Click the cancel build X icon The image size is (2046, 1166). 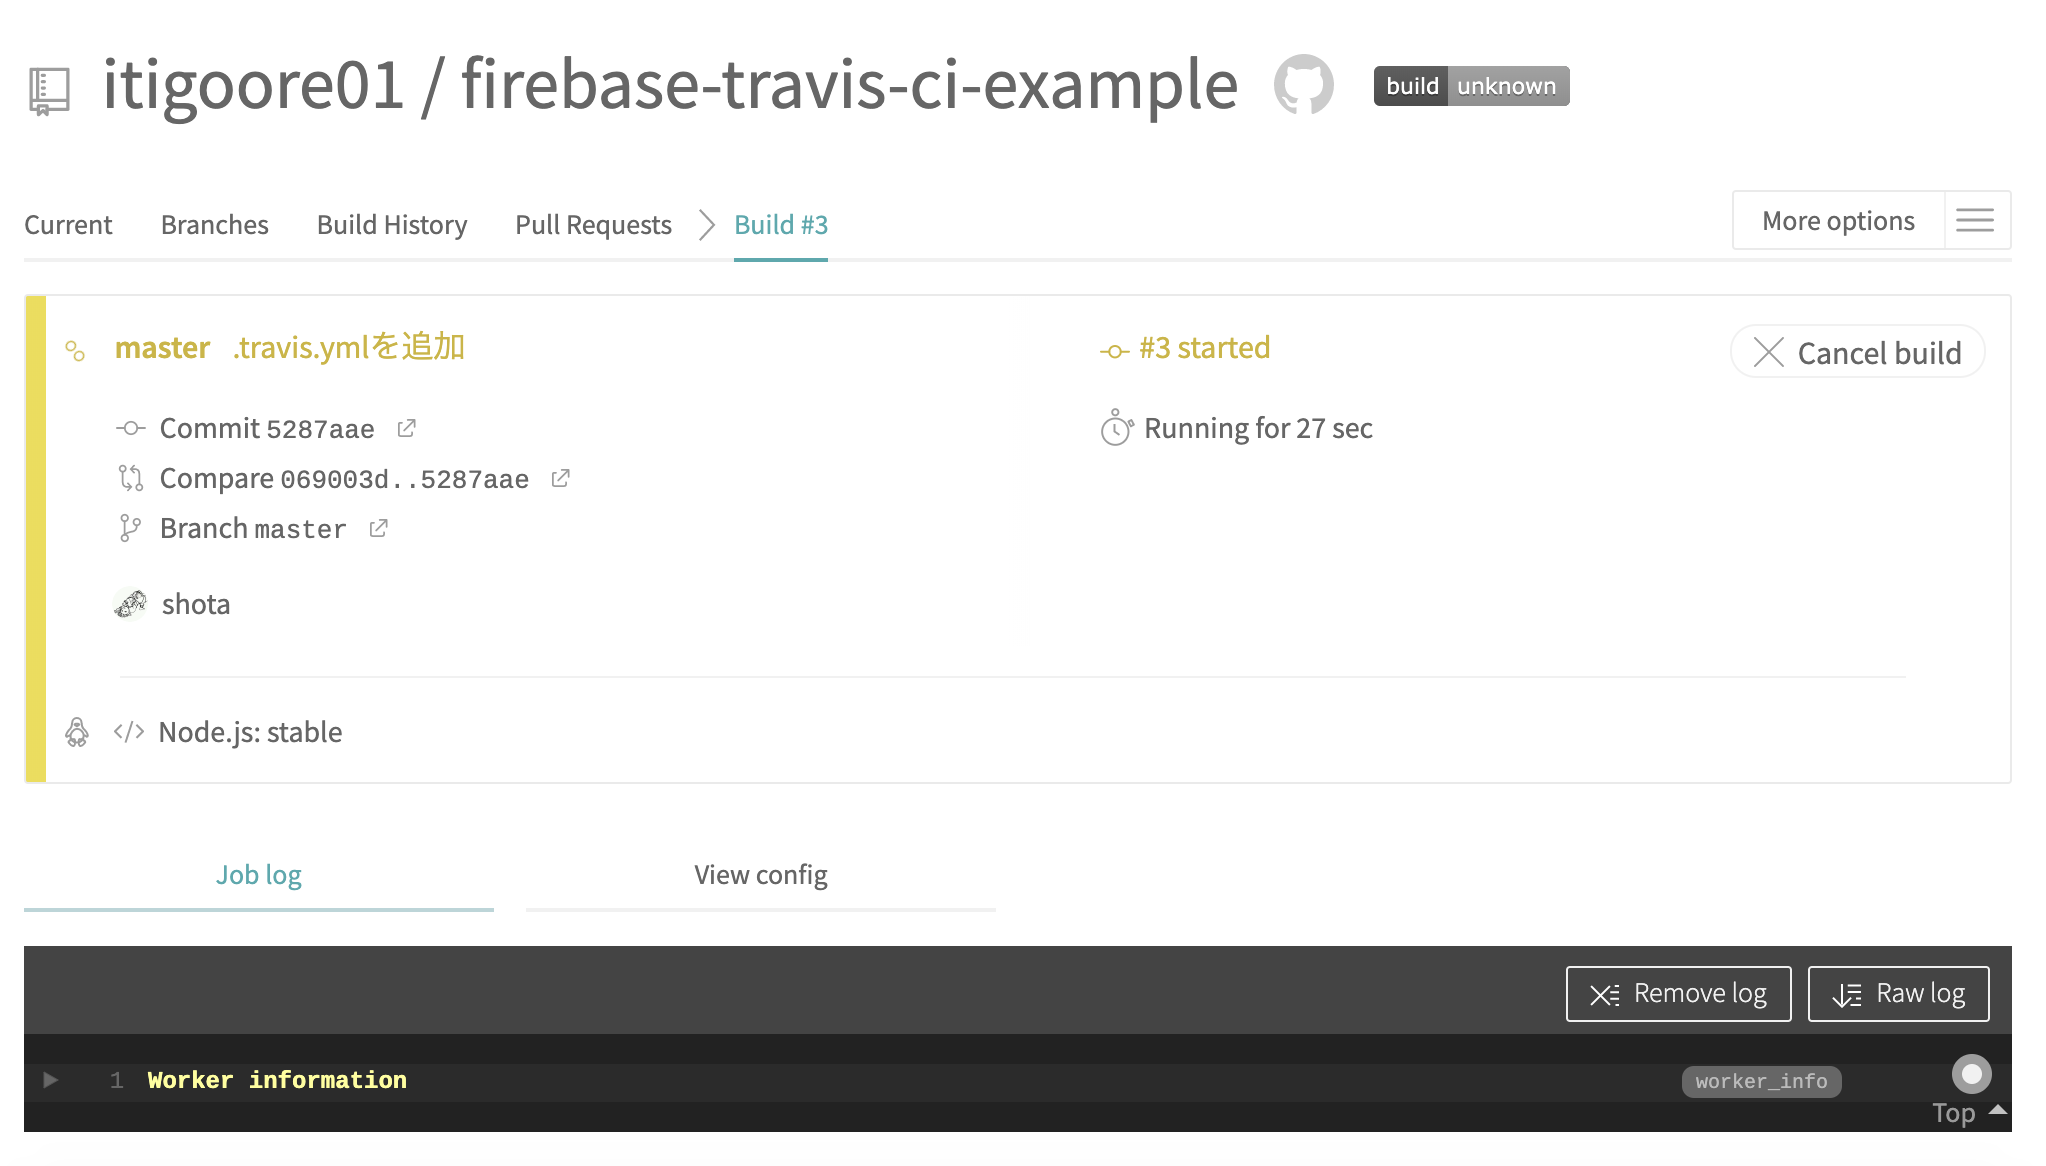(1766, 353)
